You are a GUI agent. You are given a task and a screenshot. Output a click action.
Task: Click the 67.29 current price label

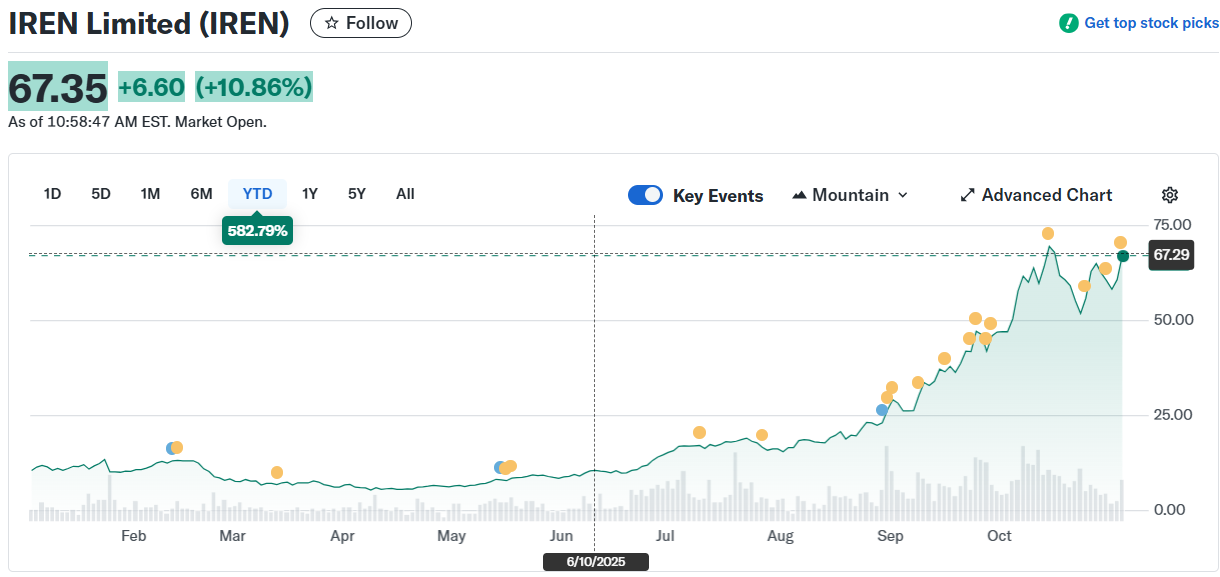click(x=1171, y=256)
